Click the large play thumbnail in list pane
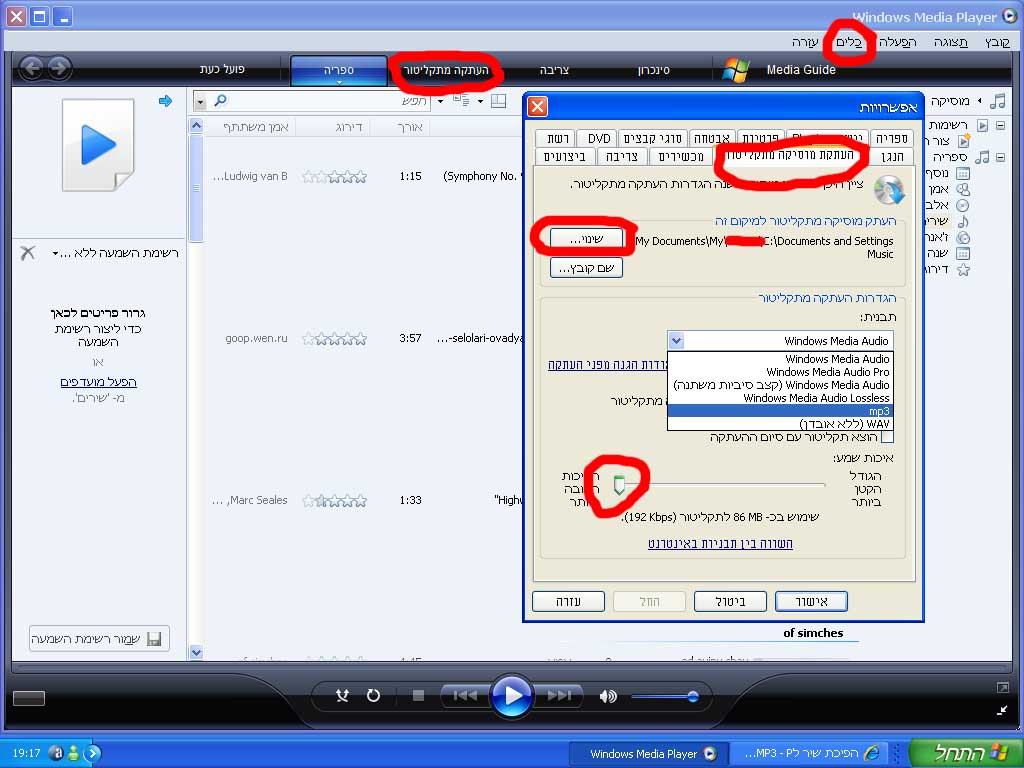The width and height of the screenshot is (1024, 768). point(99,145)
